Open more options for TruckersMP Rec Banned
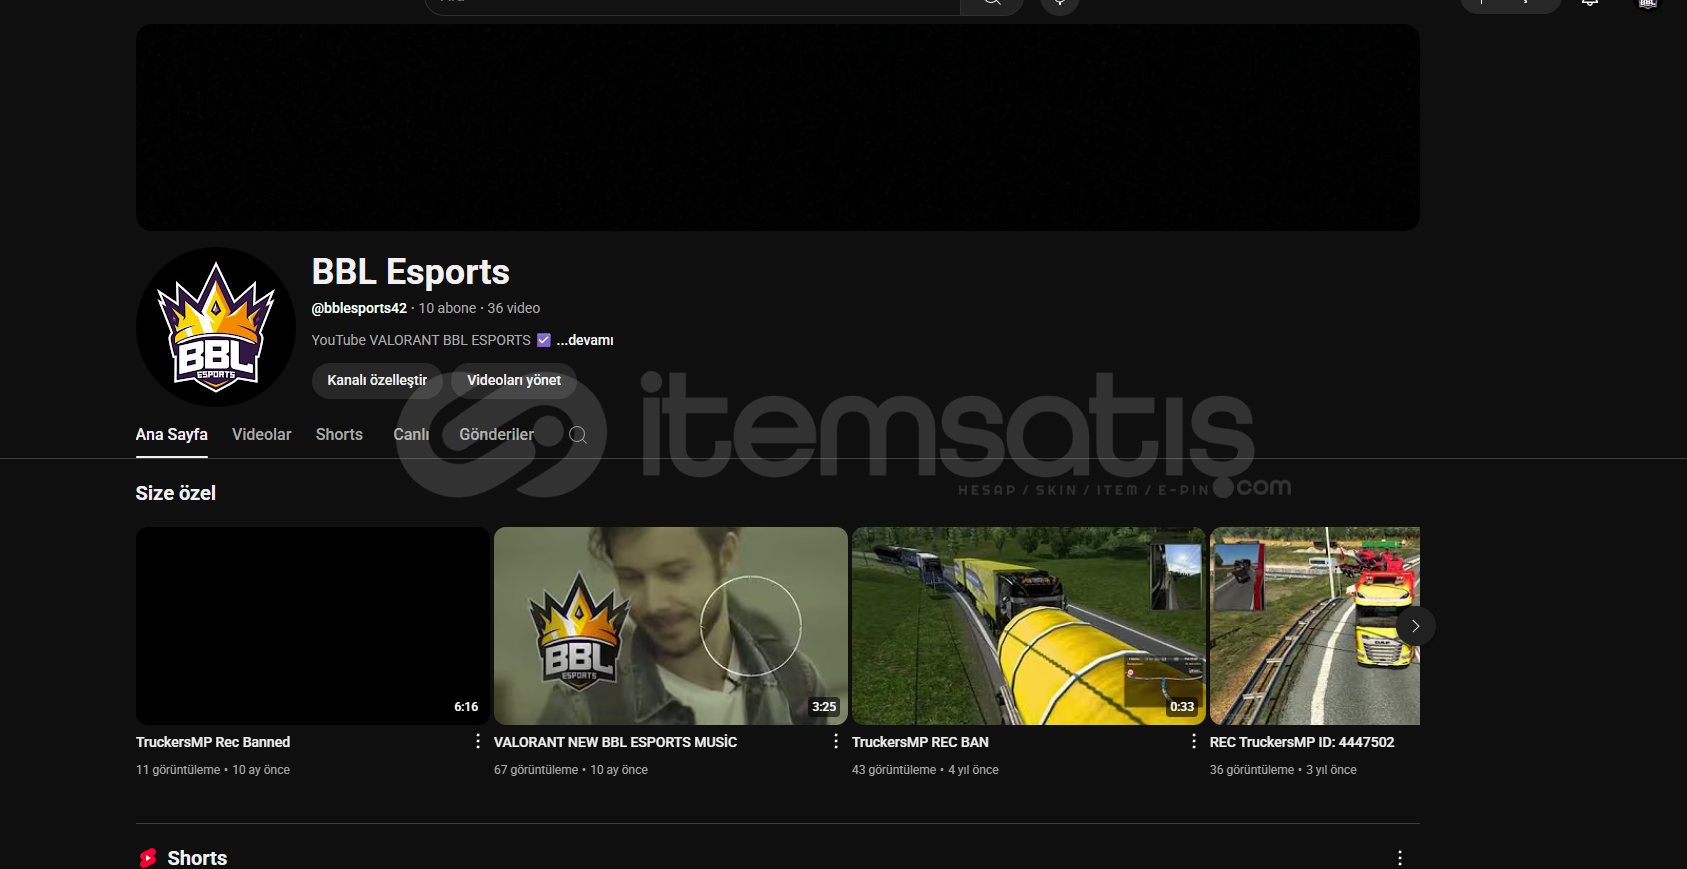This screenshot has height=869, width=1687. point(478,741)
